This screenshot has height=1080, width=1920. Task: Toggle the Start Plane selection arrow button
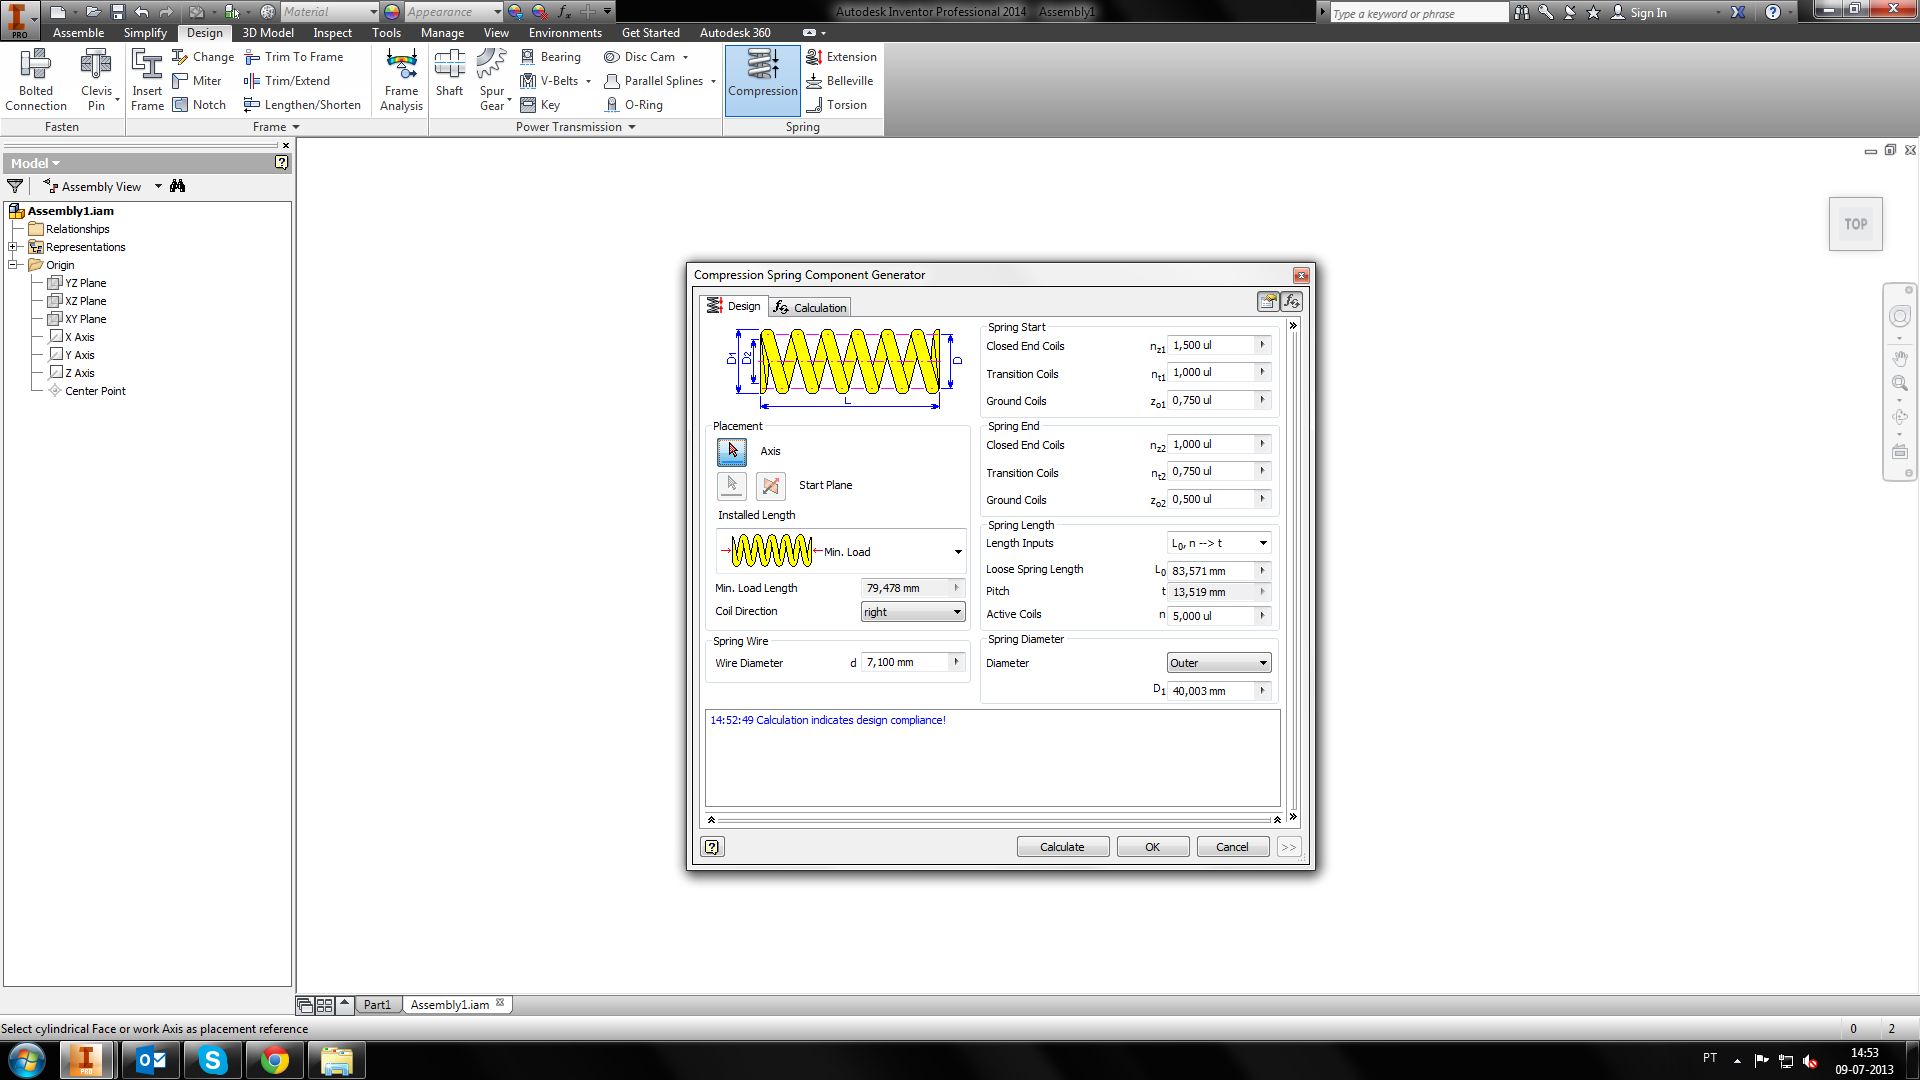click(731, 486)
